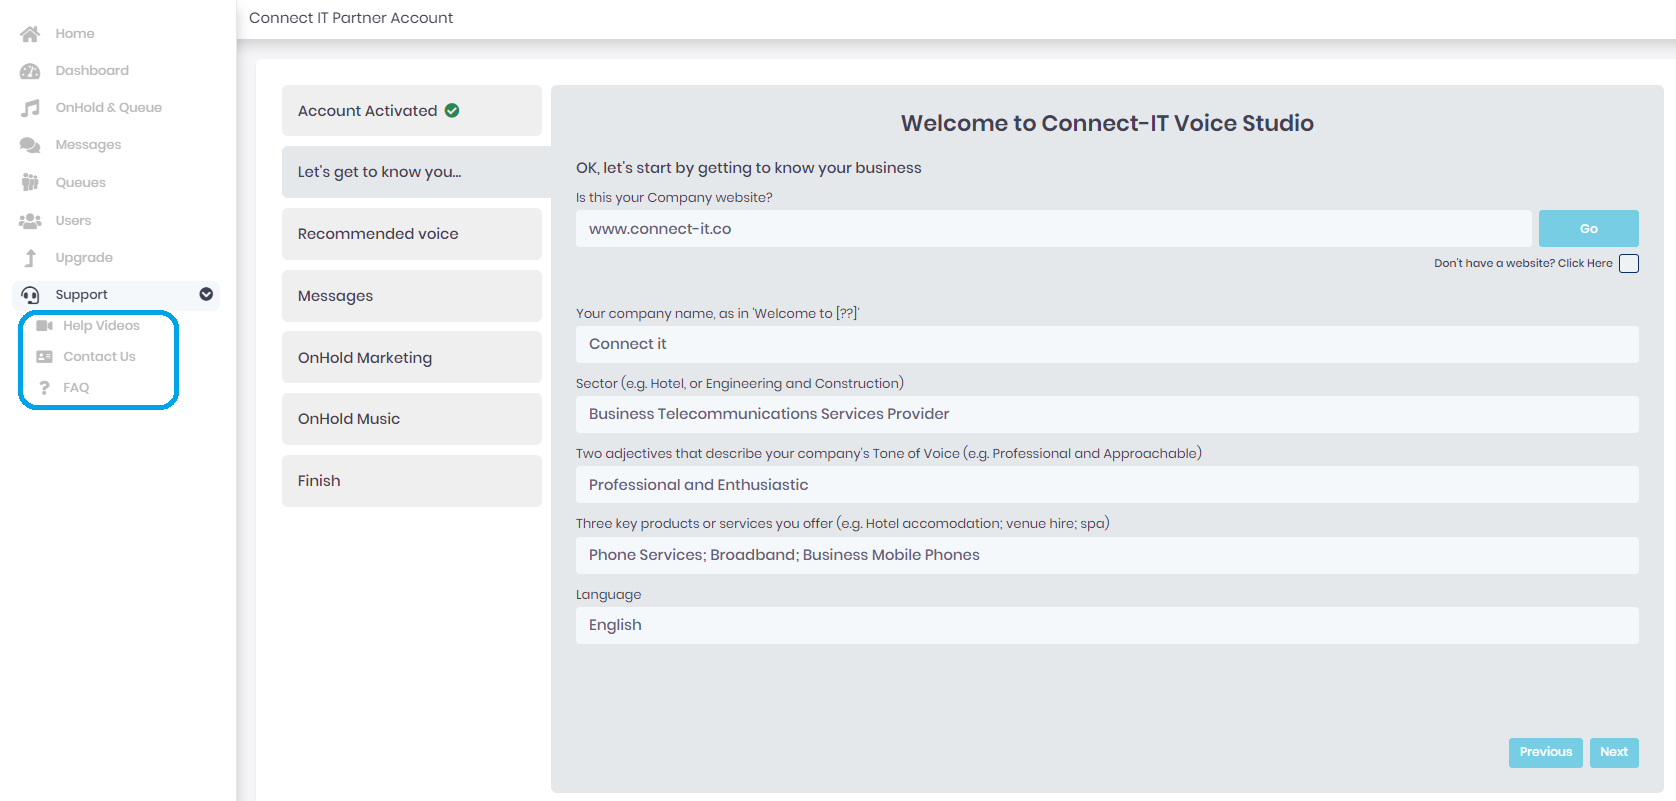This screenshot has width=1676, height=801.
Task: Click the Support headset icon
Action: point(30,295)
